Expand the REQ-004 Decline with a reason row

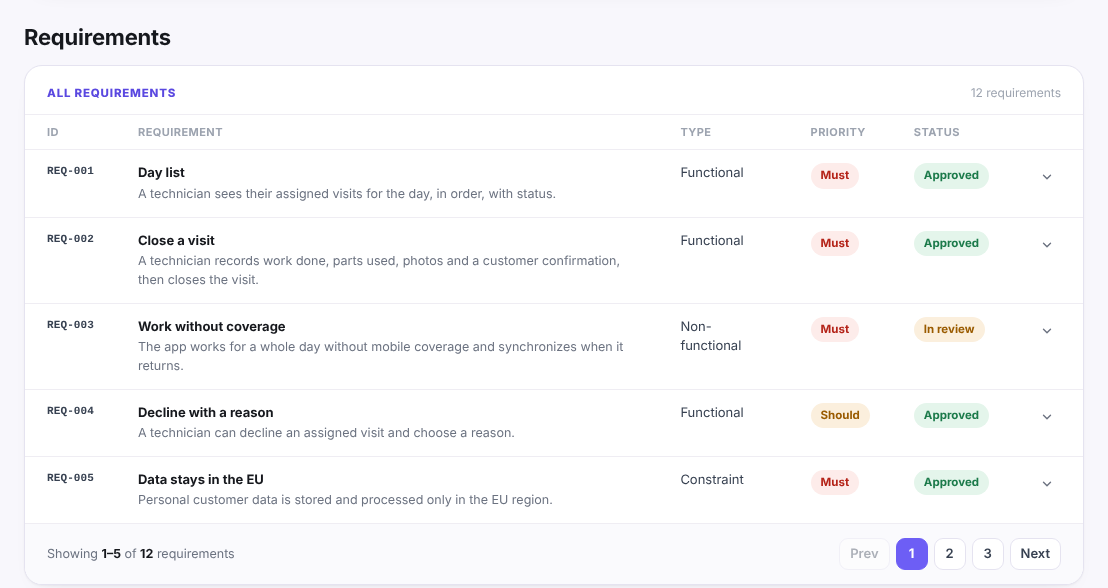click(1047, 417)
